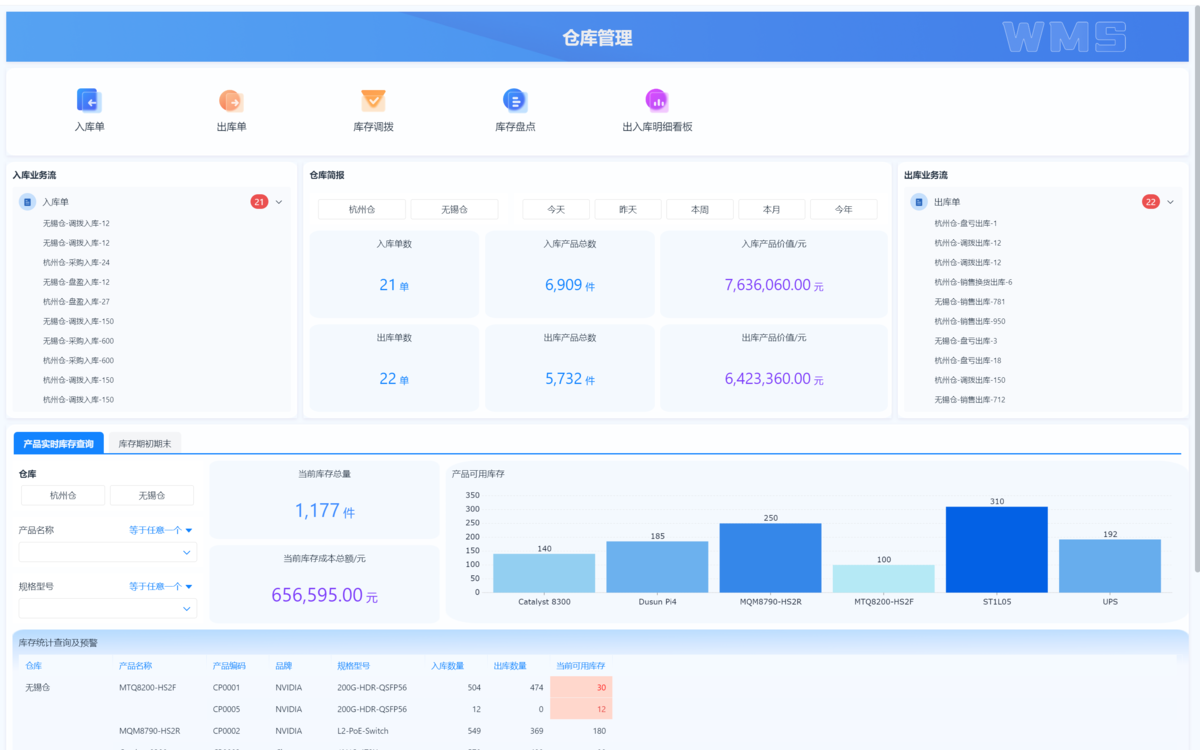
Task: Open the 规格型号 value combo box
Action: (x=108, y=608)
